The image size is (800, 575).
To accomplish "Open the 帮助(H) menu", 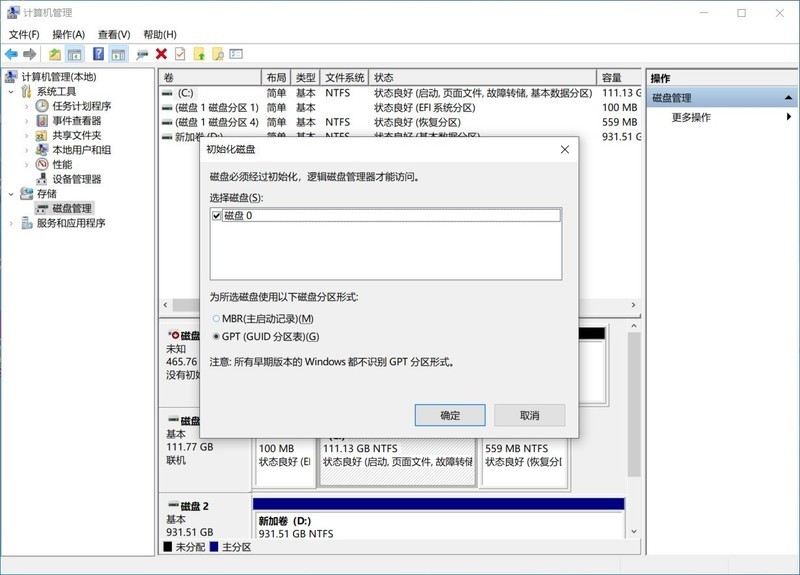I will [160, 34].
